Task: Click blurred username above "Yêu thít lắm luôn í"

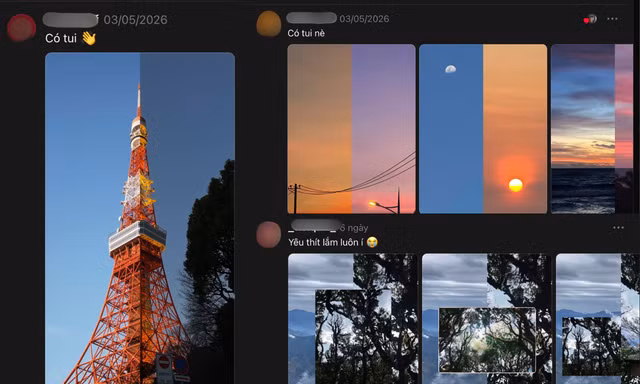Action: coord(315,226)
